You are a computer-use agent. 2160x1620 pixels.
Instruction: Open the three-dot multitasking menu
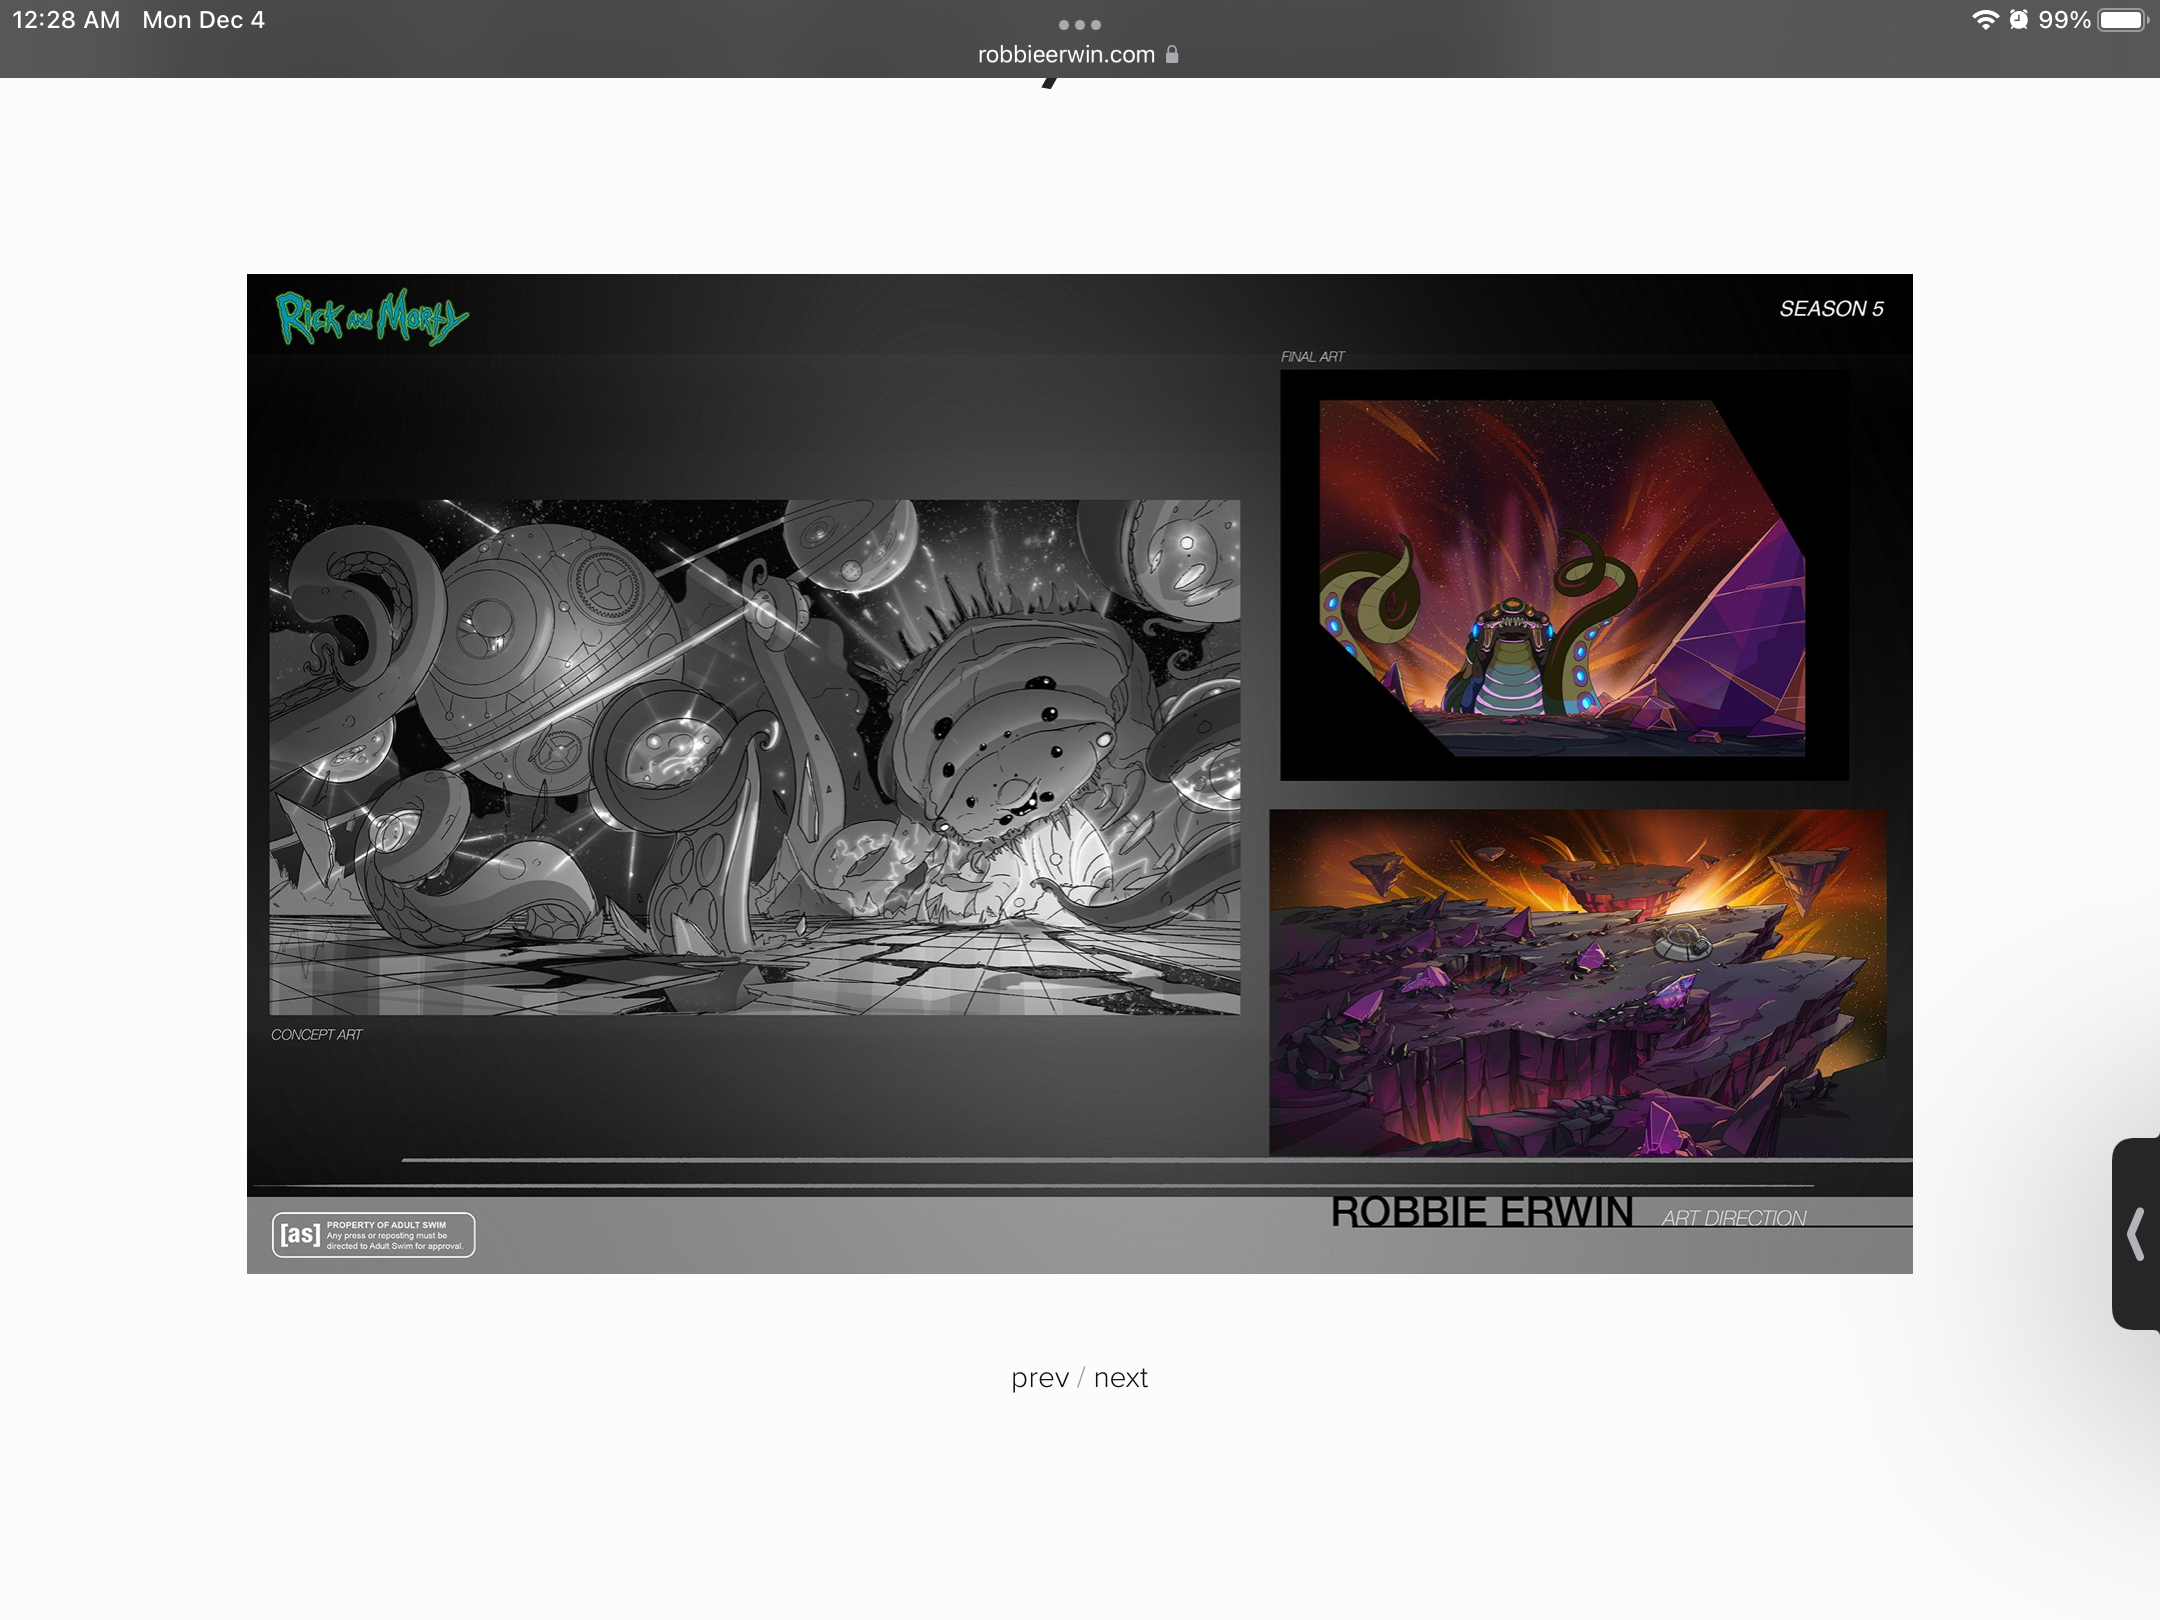pos(1080,25)
